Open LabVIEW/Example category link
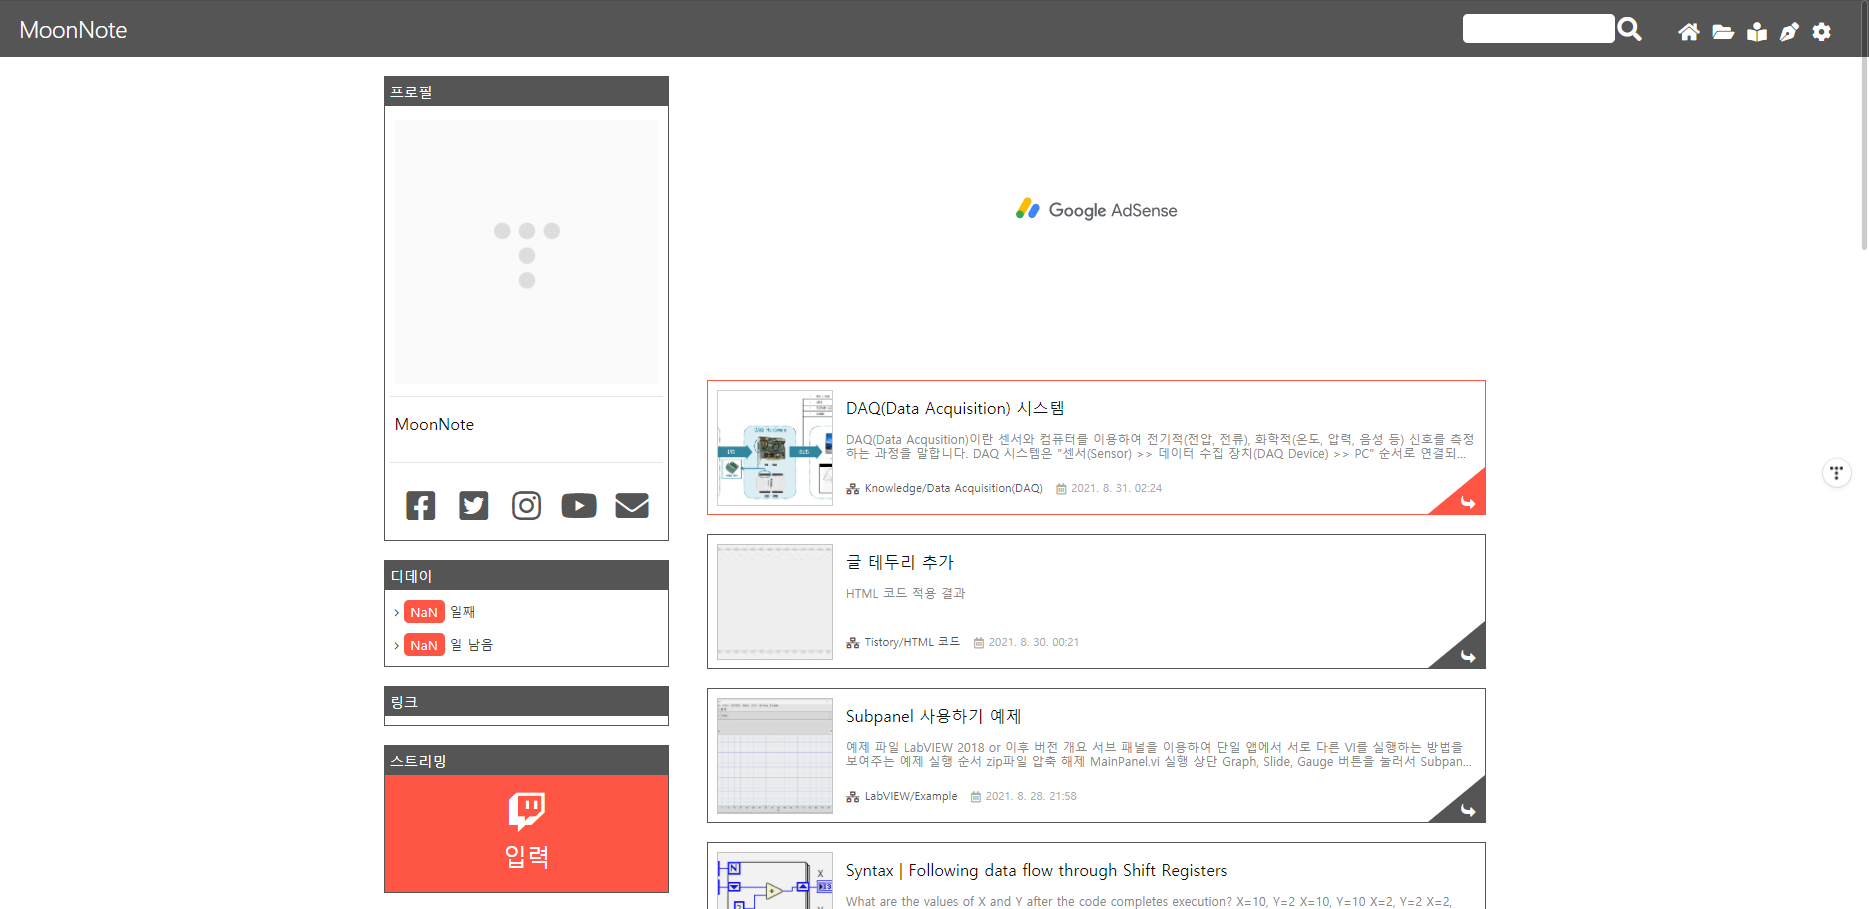Viewport: 1869px width, 909px height. (911, 797)
